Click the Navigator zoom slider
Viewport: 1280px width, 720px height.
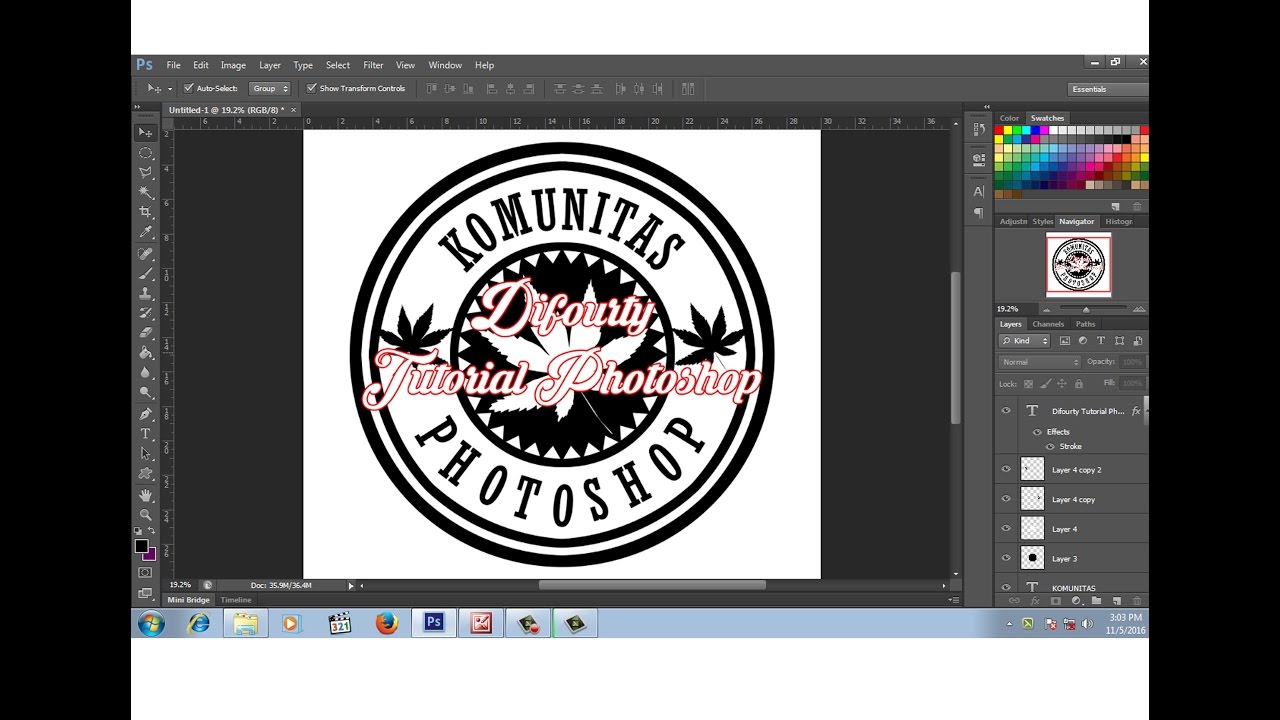1086,309
